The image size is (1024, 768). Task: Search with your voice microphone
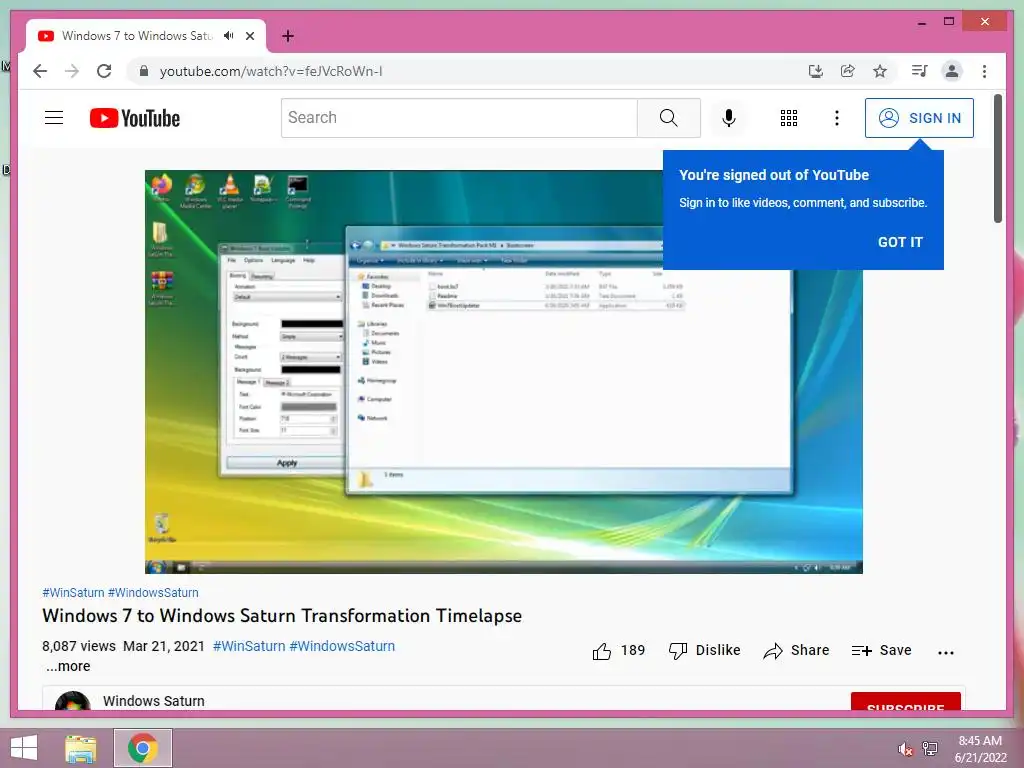point(729,118)
